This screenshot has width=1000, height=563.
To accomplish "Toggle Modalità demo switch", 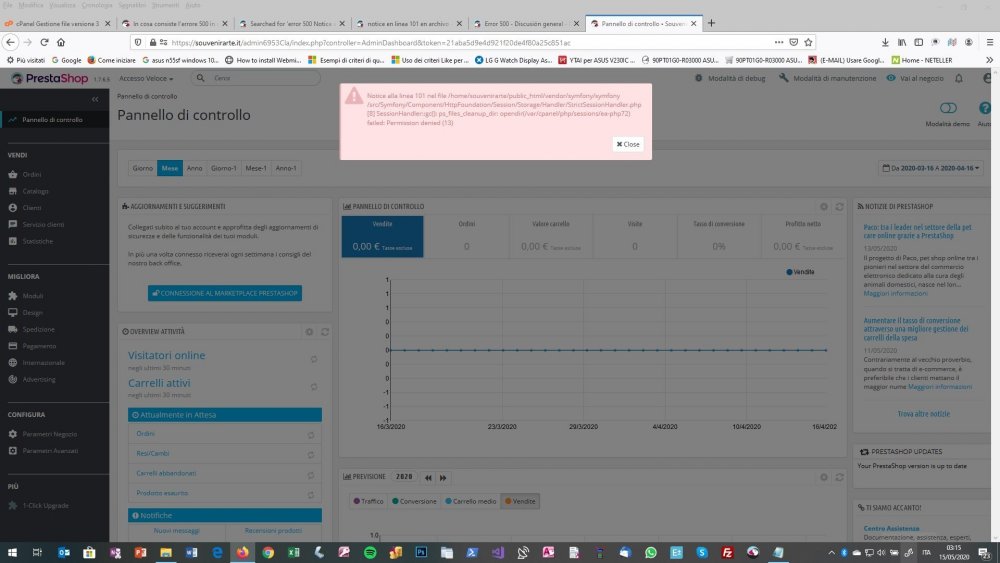I will click(x=948, y=108).
